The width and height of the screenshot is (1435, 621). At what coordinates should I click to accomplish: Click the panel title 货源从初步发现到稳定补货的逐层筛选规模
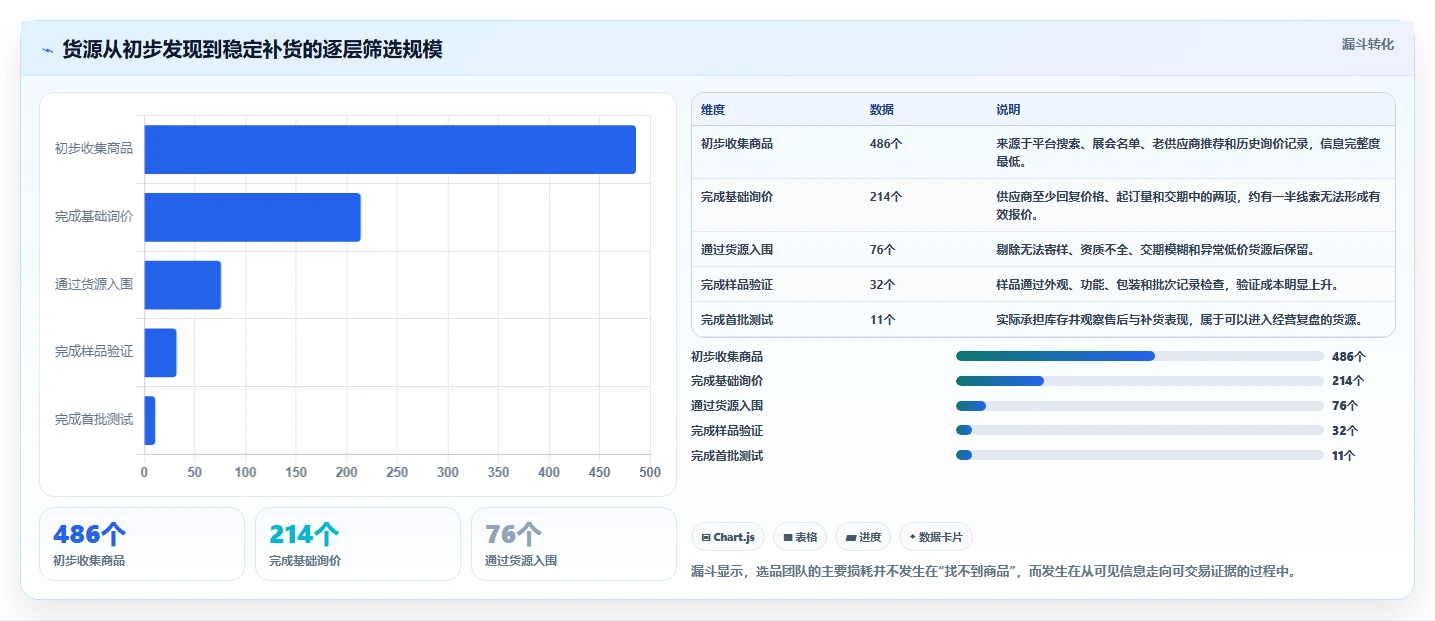tap(252, 50)
